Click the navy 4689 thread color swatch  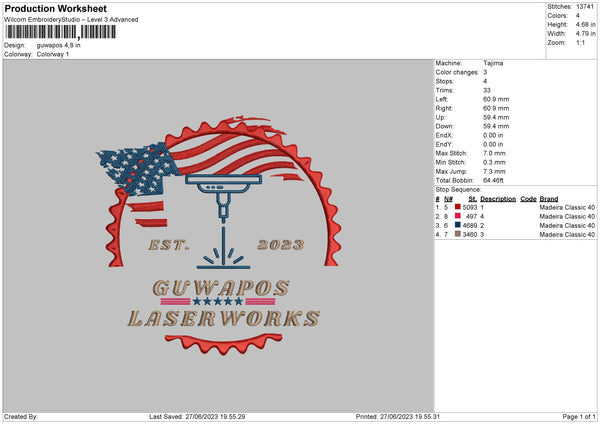(x=458, y=225)
